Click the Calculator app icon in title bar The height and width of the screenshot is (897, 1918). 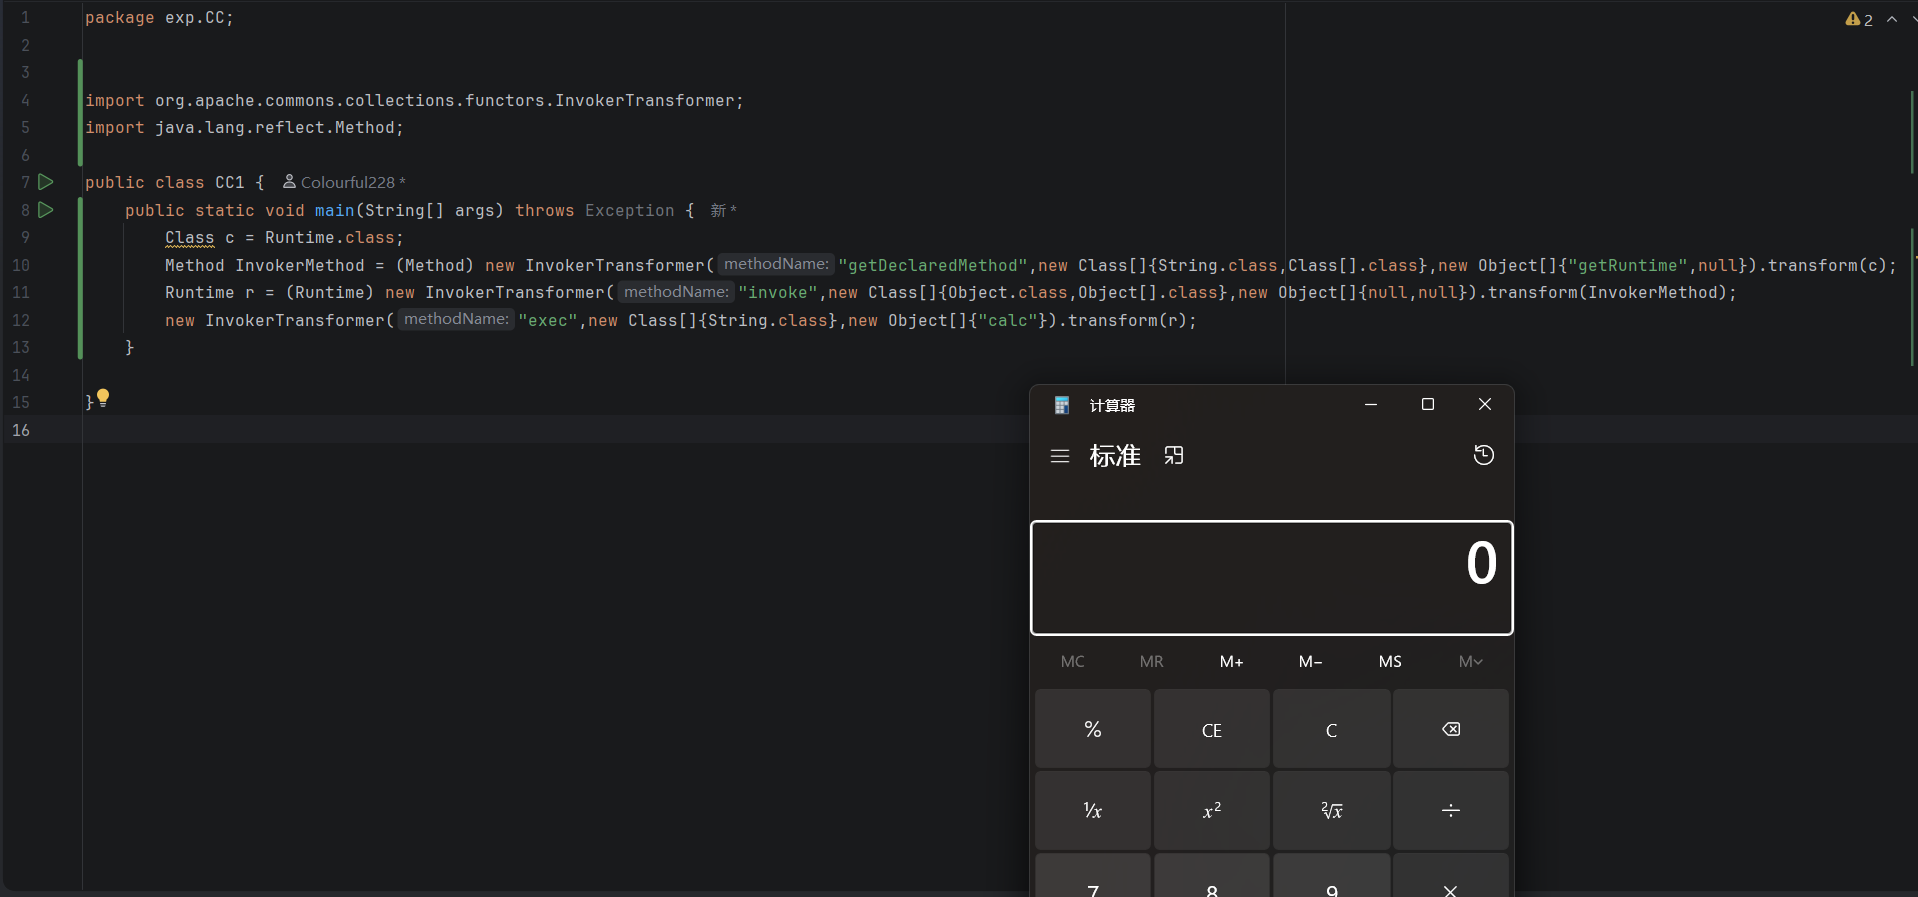click(x=1062, y=405)
